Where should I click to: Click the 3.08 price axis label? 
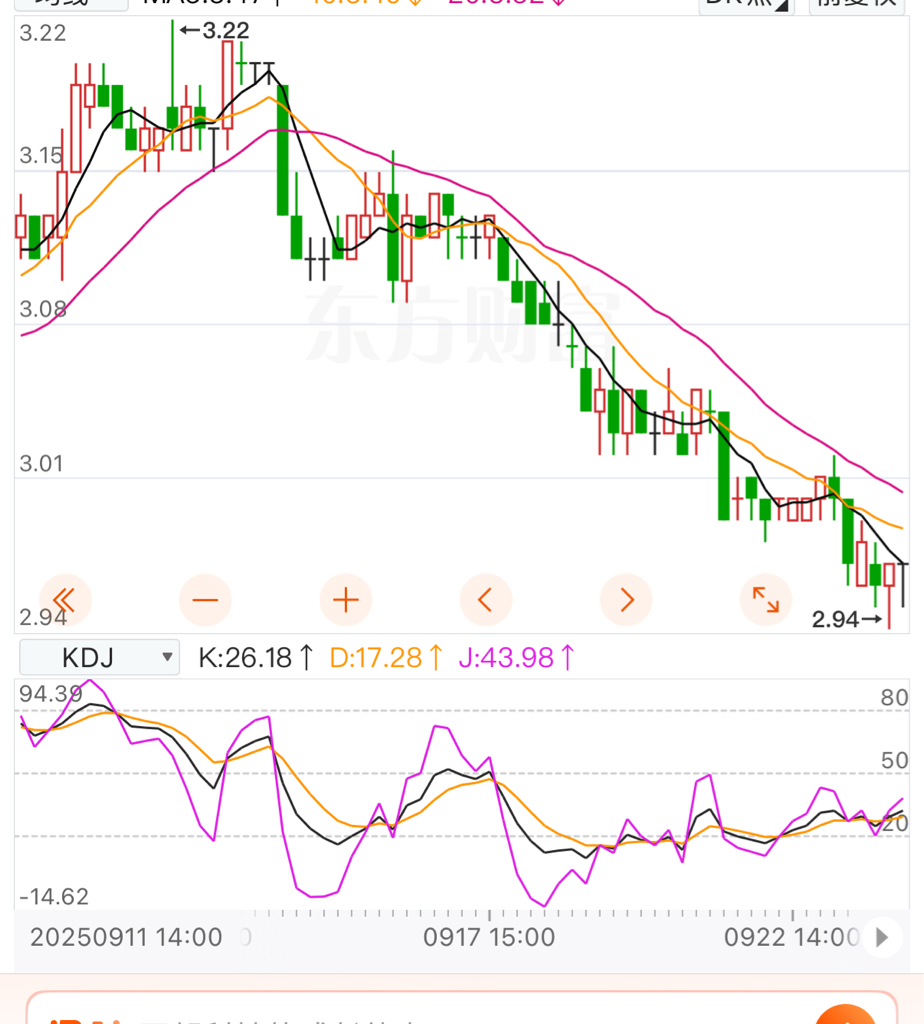pyautogui.click(x=43, y=309)
